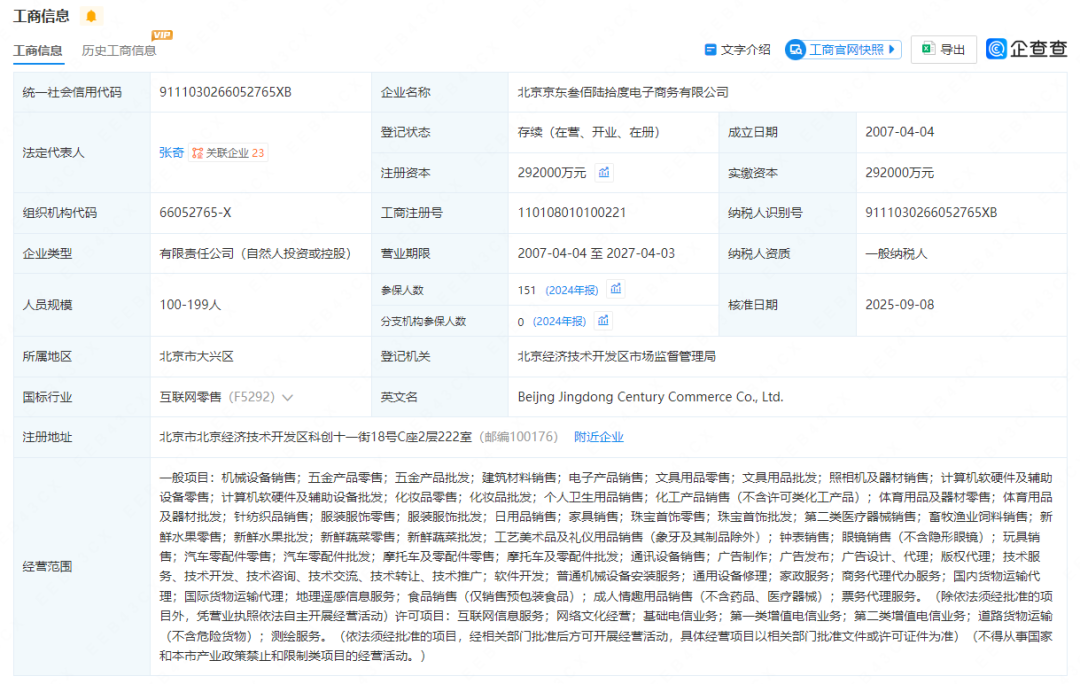Viewport: 1080px width, 684px height.
Task: Click the 工商官网快照 magnifier icon
Action: tap(796, 50)
